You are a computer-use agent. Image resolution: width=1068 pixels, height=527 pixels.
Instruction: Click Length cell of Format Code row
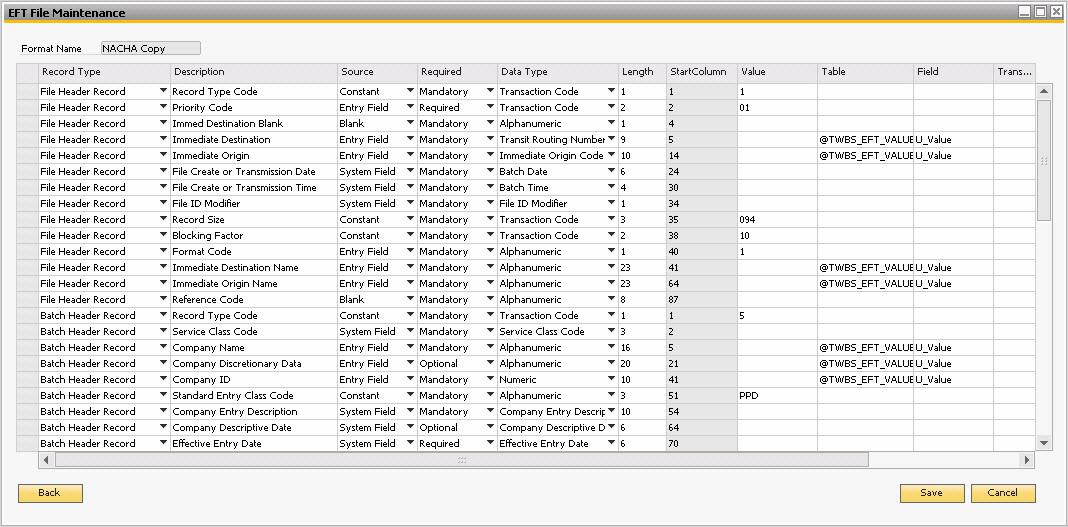tap(642, 251)
